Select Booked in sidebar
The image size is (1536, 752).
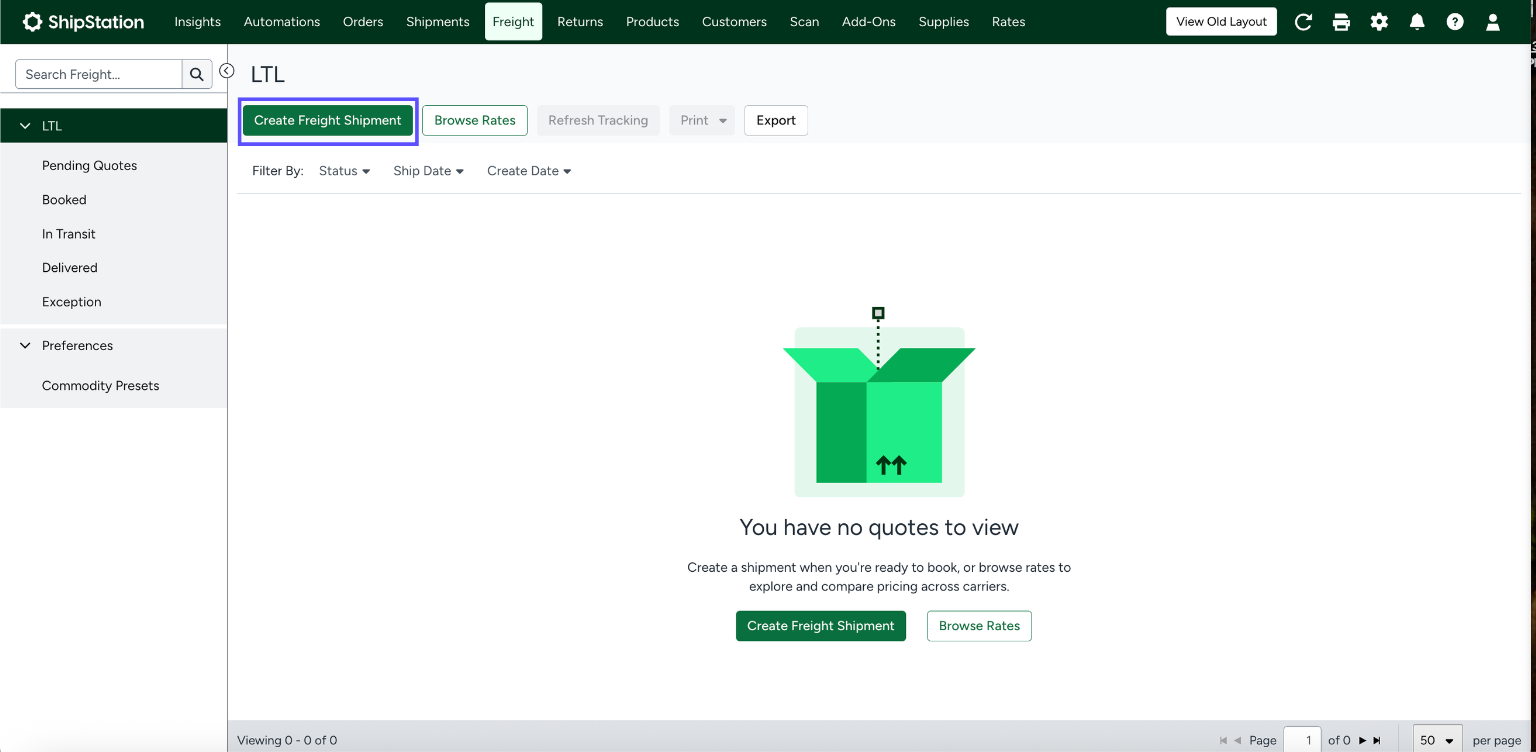click(64, 200)
